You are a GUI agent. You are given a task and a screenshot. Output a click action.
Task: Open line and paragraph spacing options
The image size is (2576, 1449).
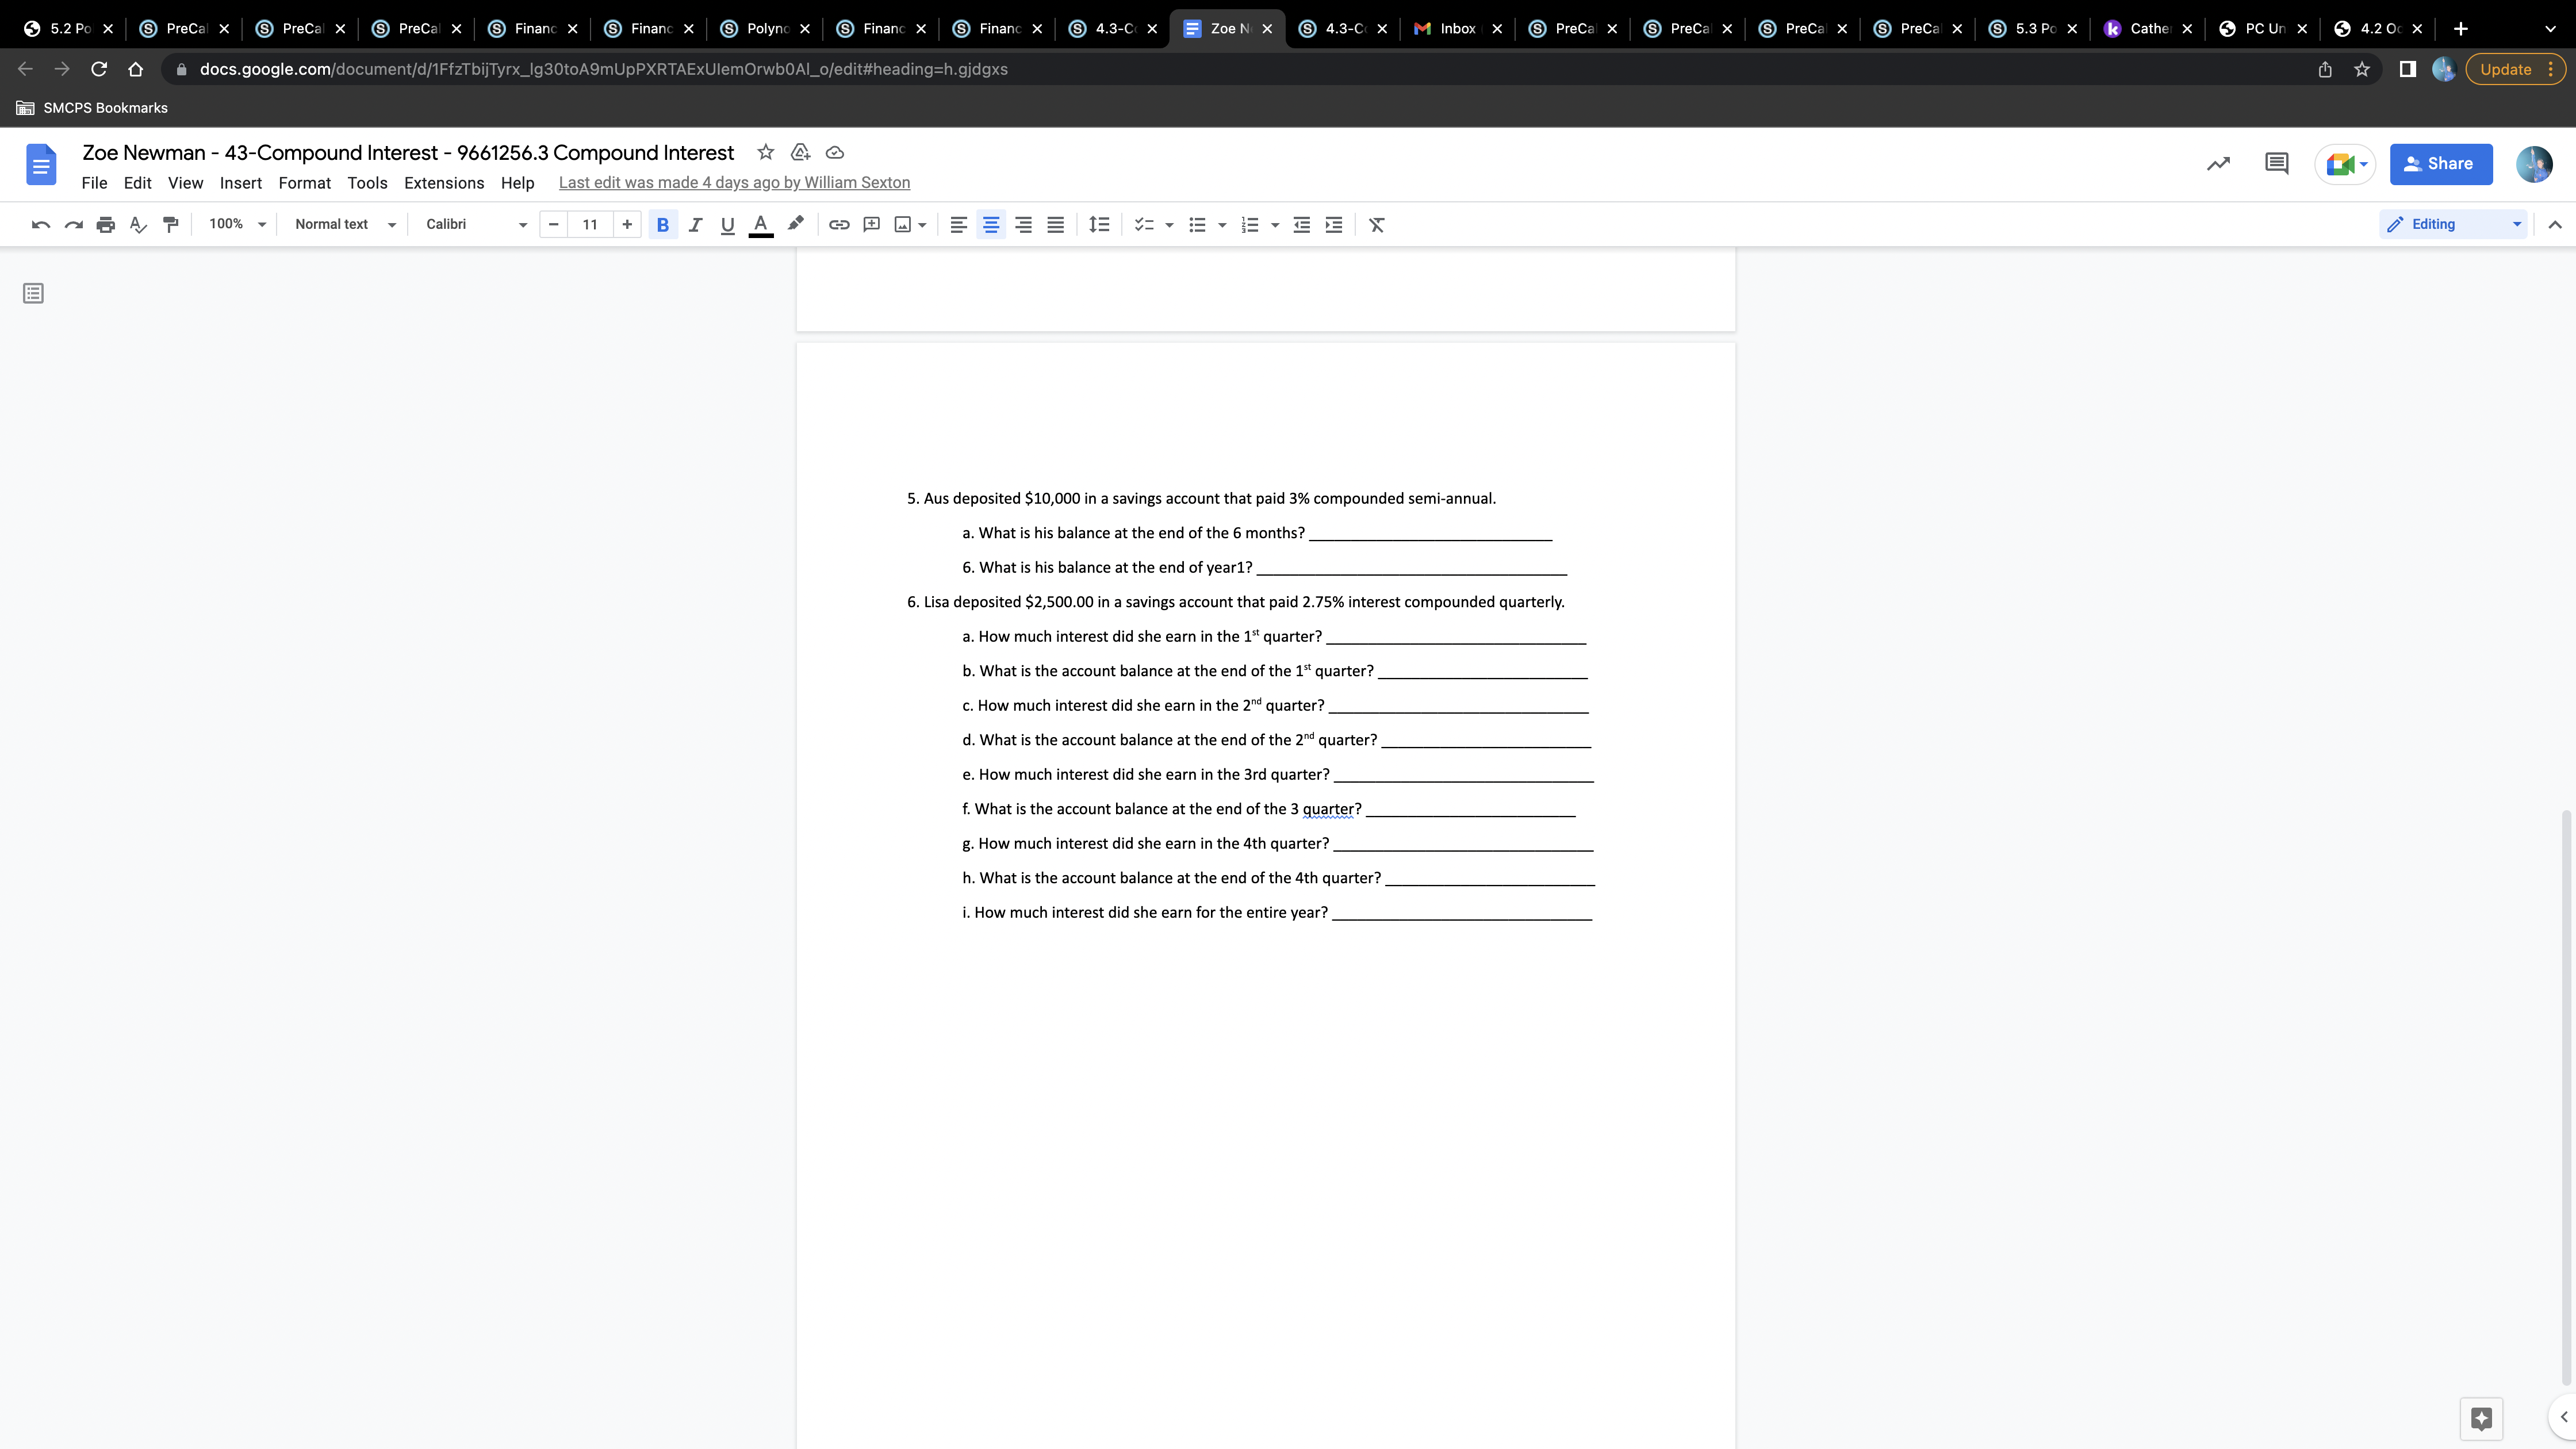tap(1099, 224)
